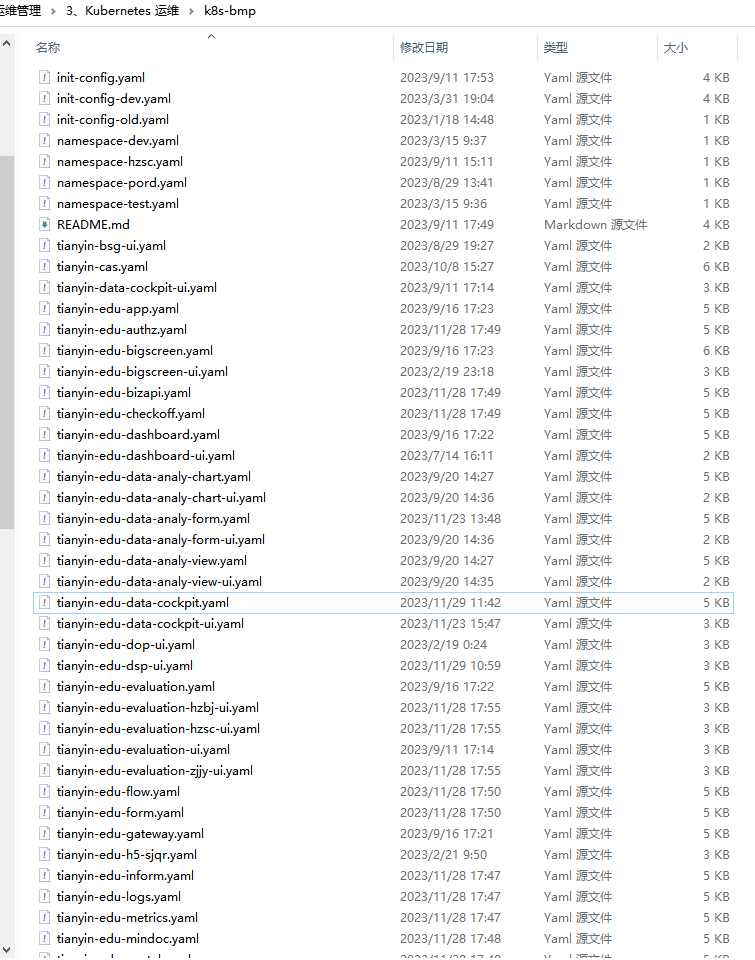Click the tianyin-edu-flow.yaml file icon
Image resolution: width=755 pixels, height=960 pixels.
[x=44, y=791]
